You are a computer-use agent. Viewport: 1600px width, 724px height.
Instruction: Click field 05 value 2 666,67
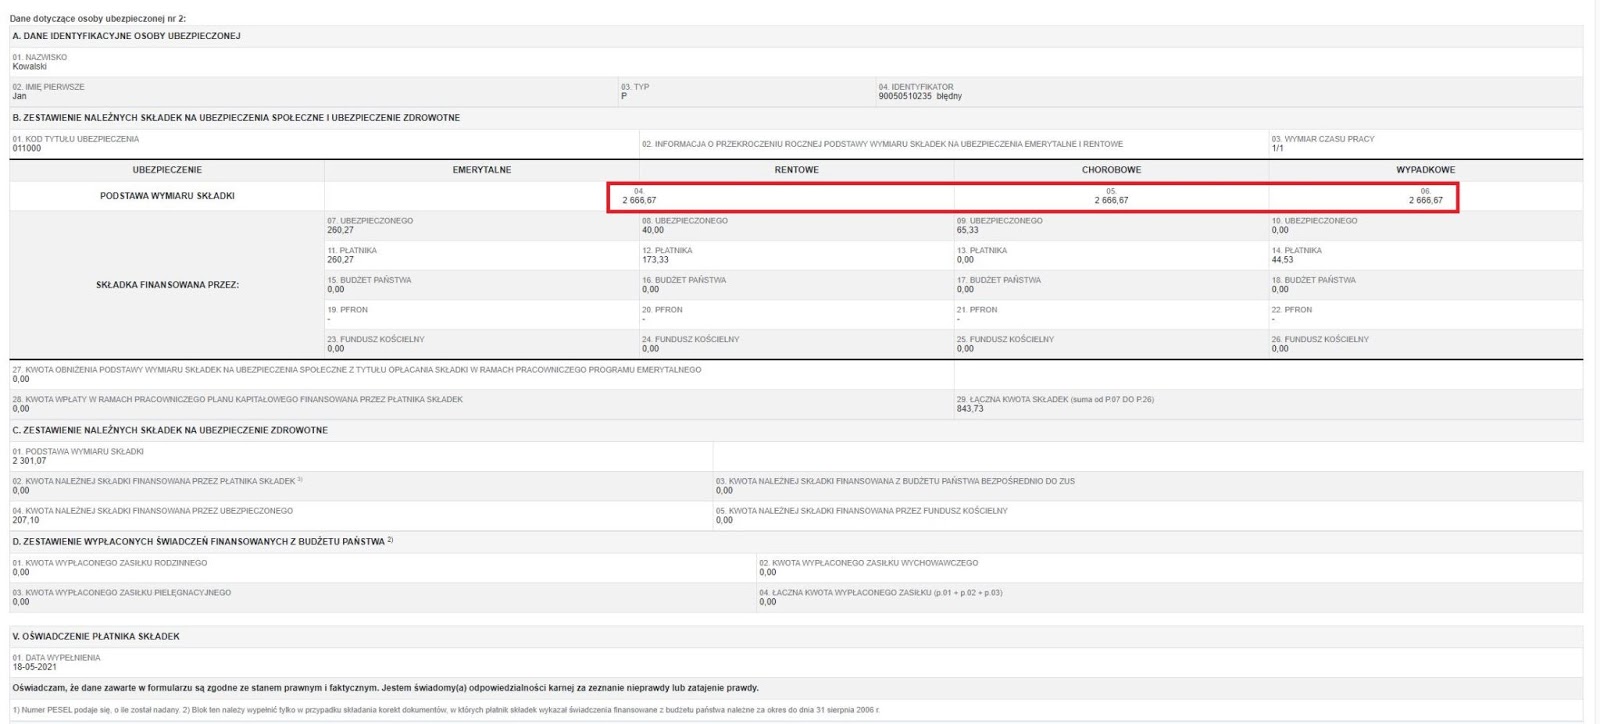[1111, 200]
